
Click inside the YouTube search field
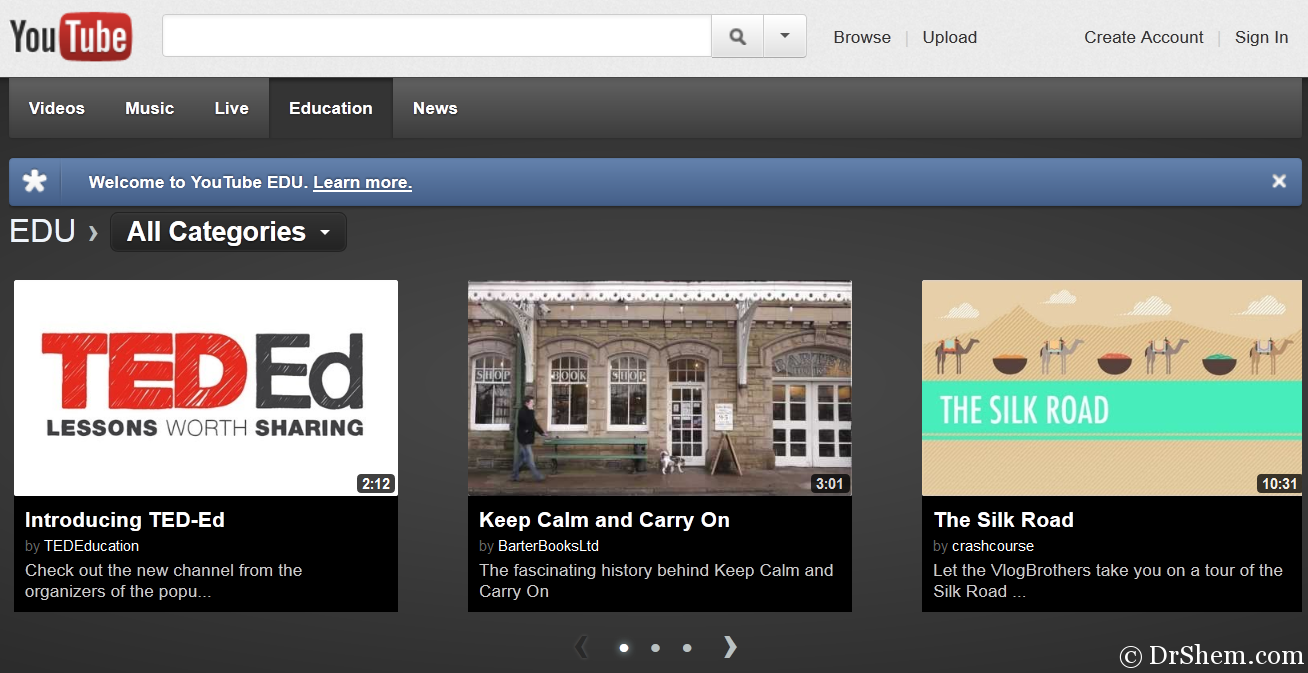pos(436,37)
